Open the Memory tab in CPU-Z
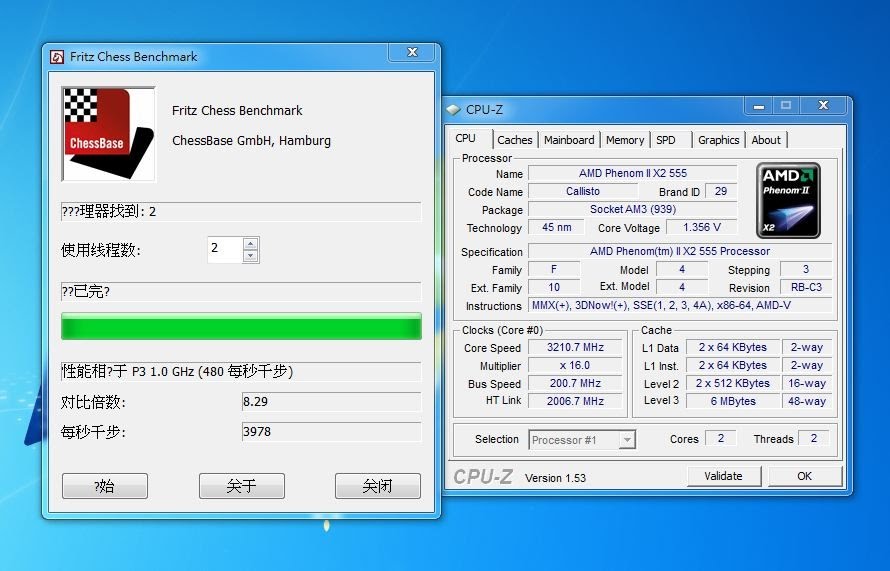 tap(625, 140)
